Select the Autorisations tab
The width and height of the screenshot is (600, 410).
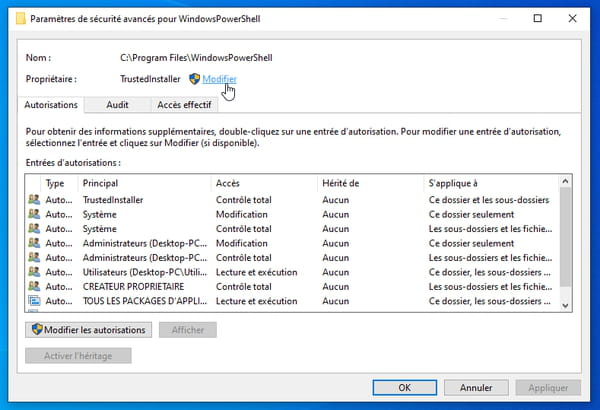51,105
